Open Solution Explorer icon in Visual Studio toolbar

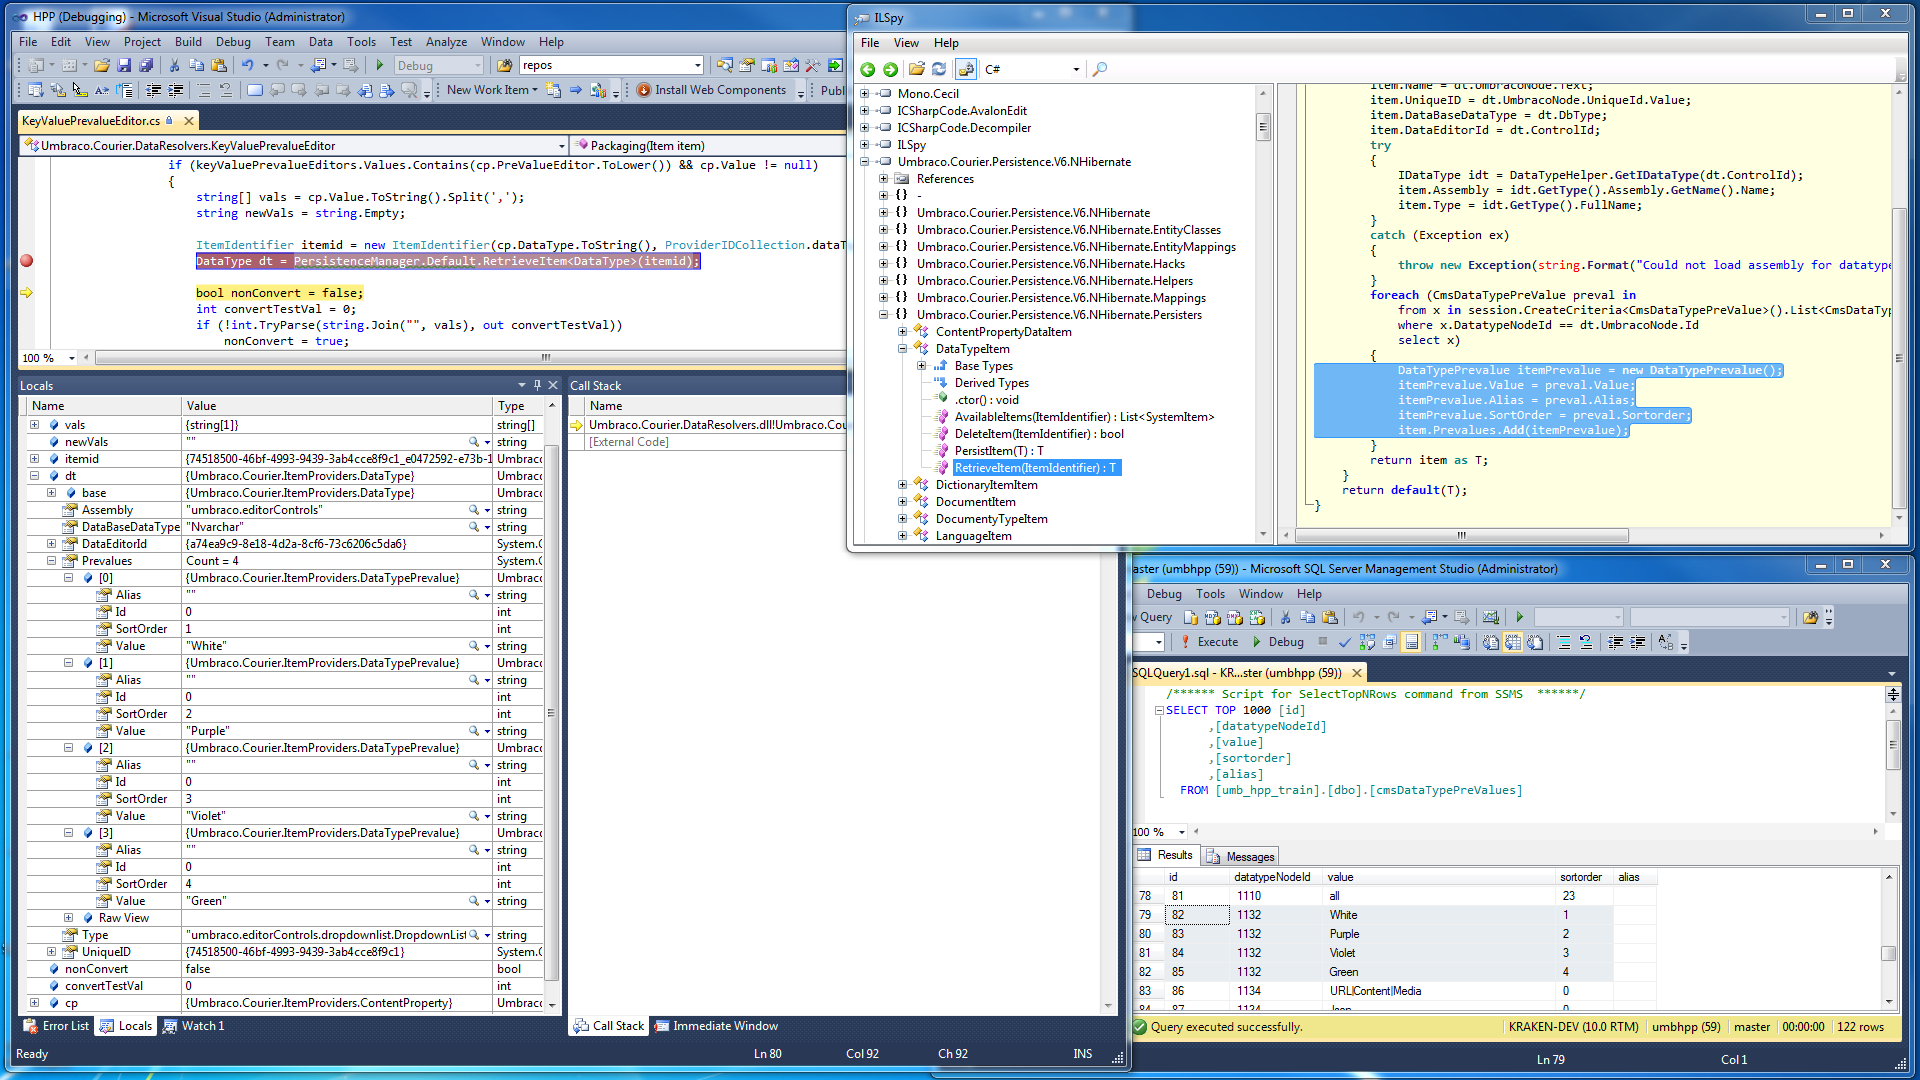725,66
